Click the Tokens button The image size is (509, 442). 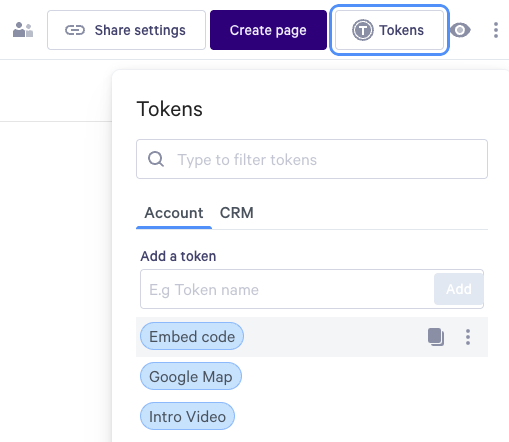[x=389, y=30]
